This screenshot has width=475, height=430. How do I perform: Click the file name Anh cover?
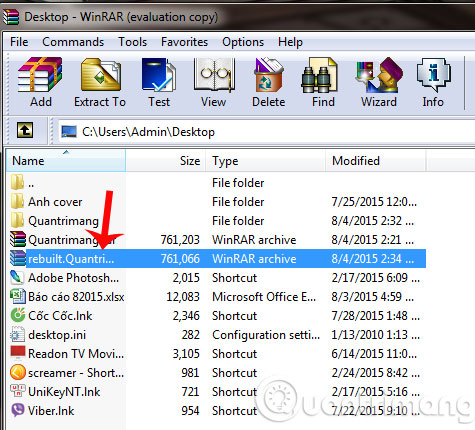55,202
